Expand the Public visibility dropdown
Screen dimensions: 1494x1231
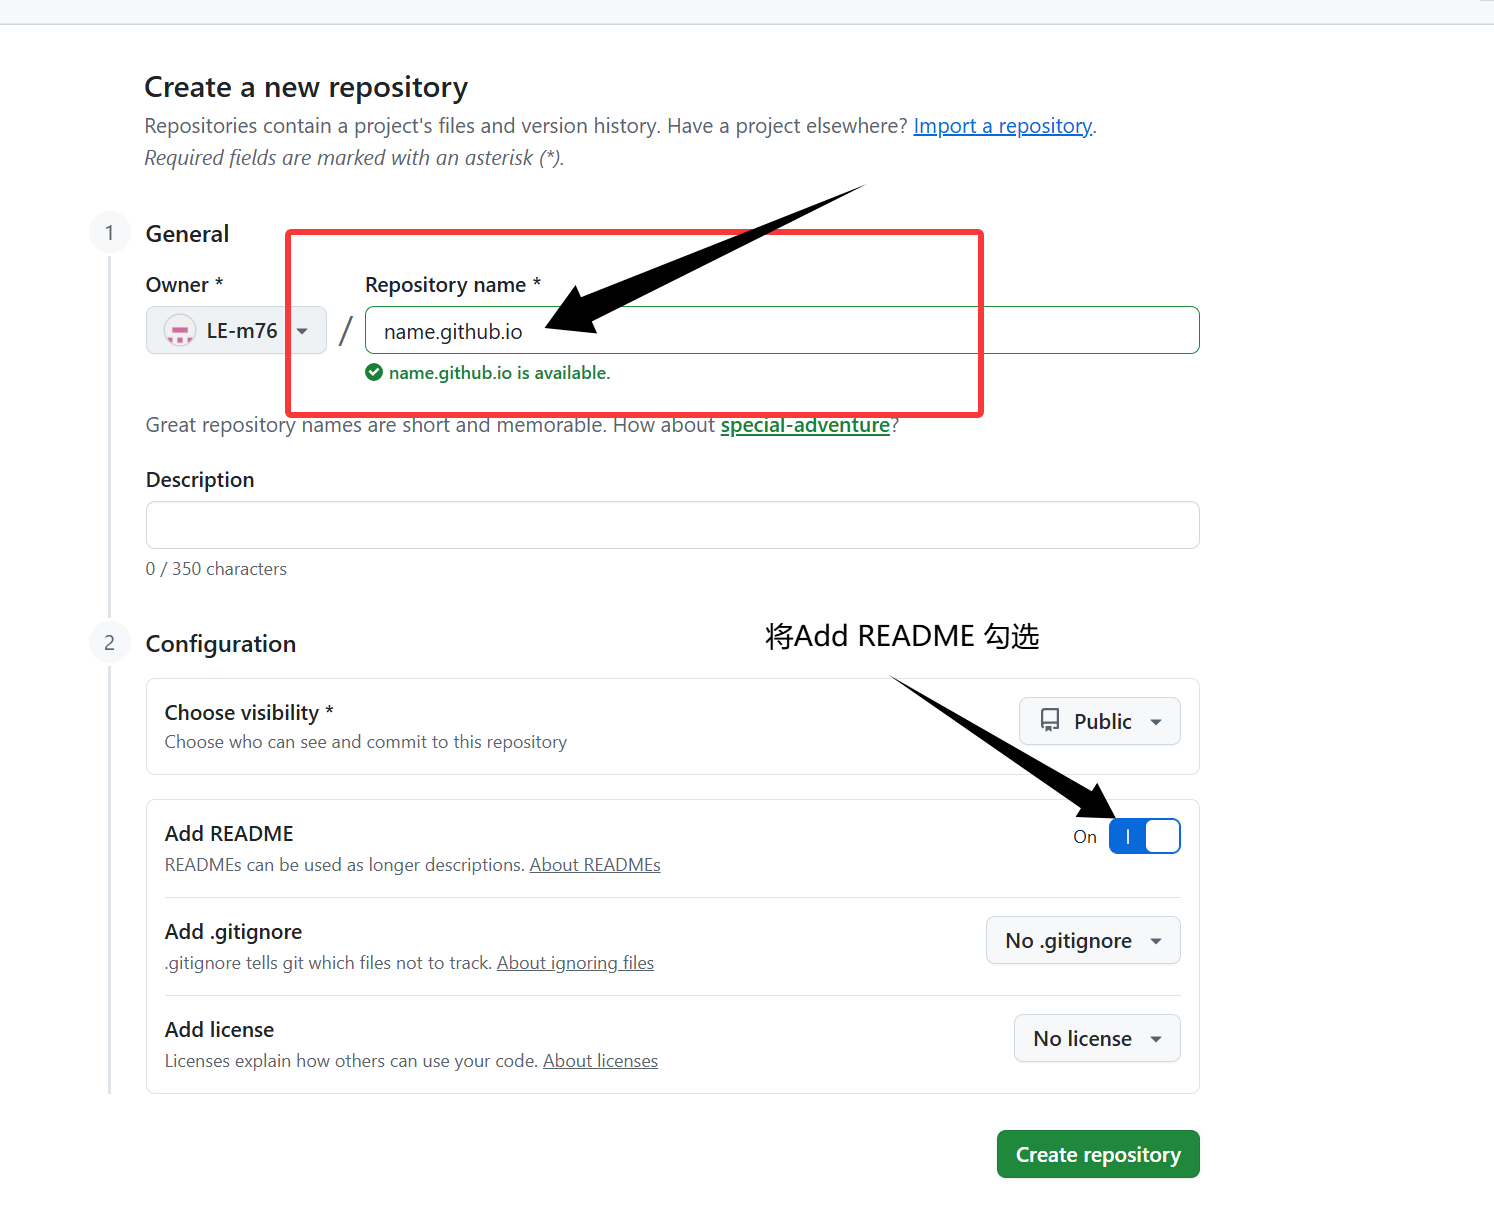click(1099, 721)
